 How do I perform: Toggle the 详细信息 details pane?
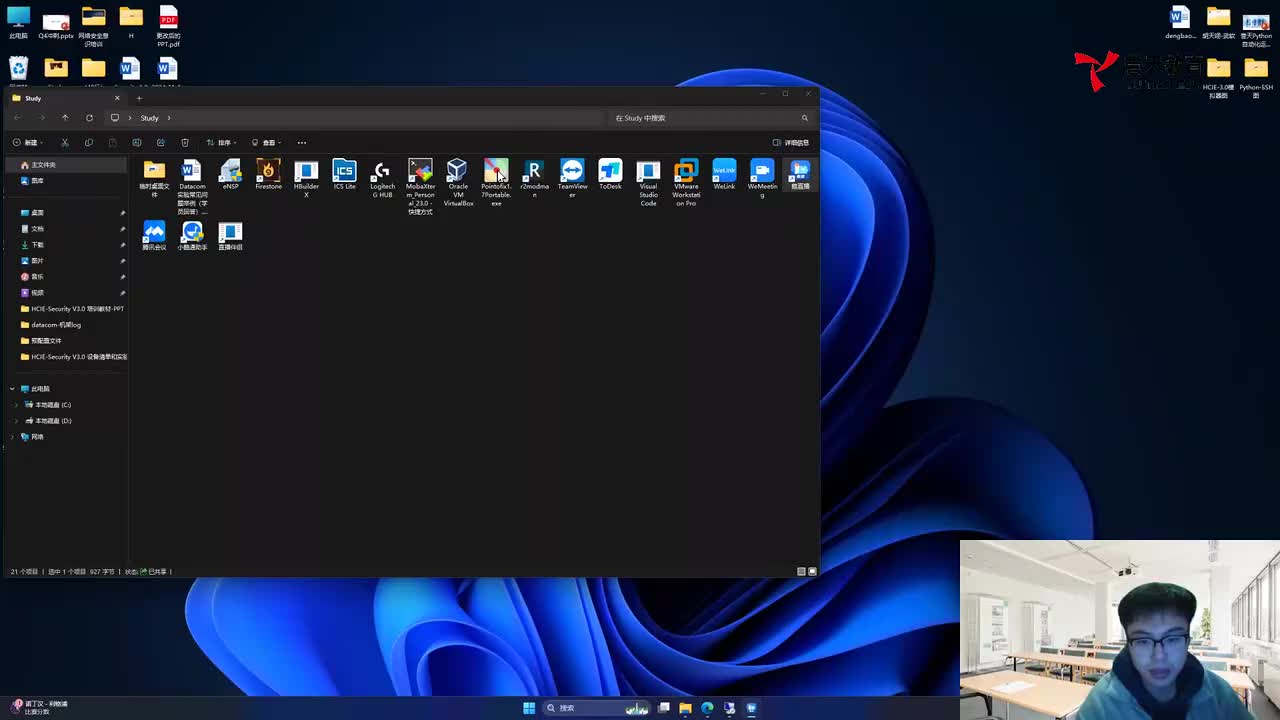click(x=791, y=142)
